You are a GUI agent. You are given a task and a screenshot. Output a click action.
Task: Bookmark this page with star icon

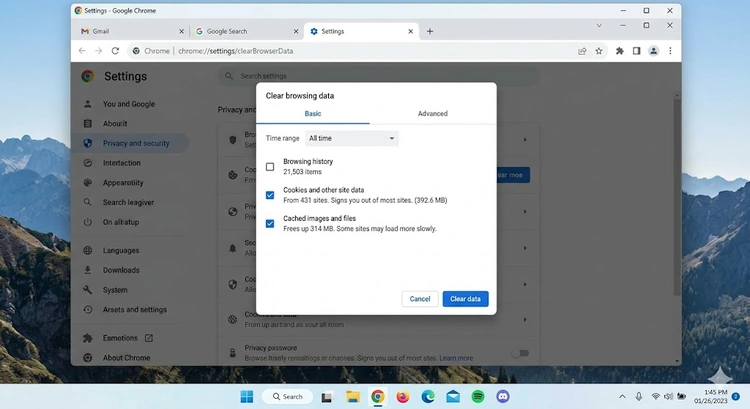[599, 51]
